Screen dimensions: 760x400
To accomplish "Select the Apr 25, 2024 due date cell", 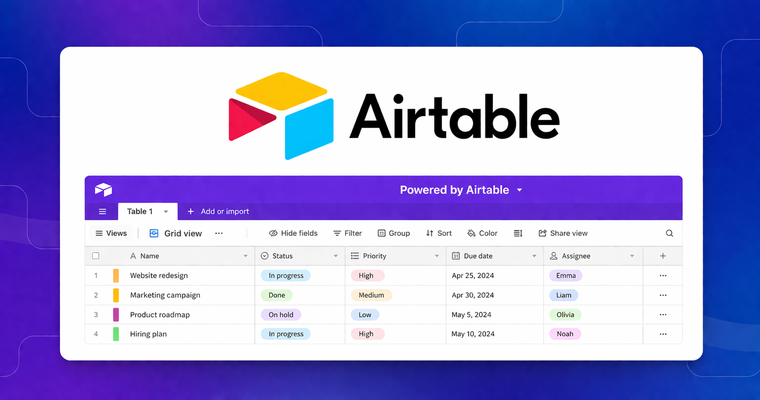I will click(495, 275).
